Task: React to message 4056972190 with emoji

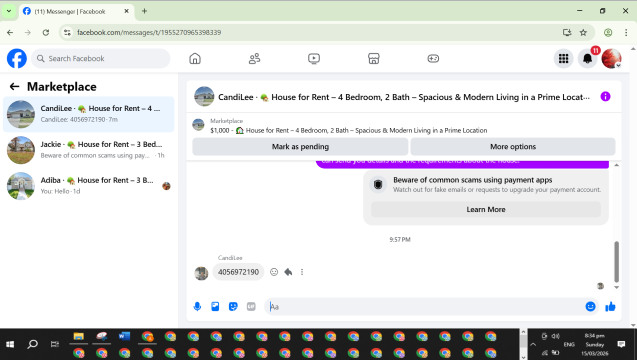Action: 274,272
